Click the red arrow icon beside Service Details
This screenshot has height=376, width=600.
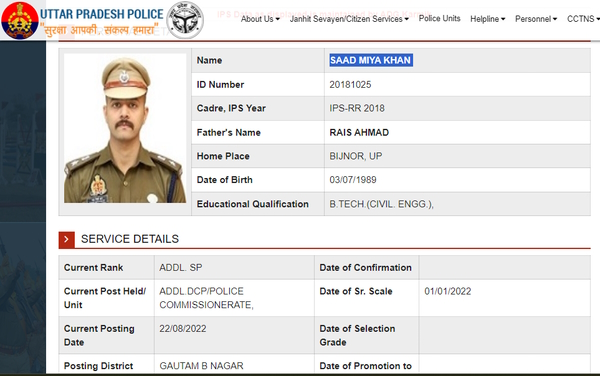click(x=67, y=239)
